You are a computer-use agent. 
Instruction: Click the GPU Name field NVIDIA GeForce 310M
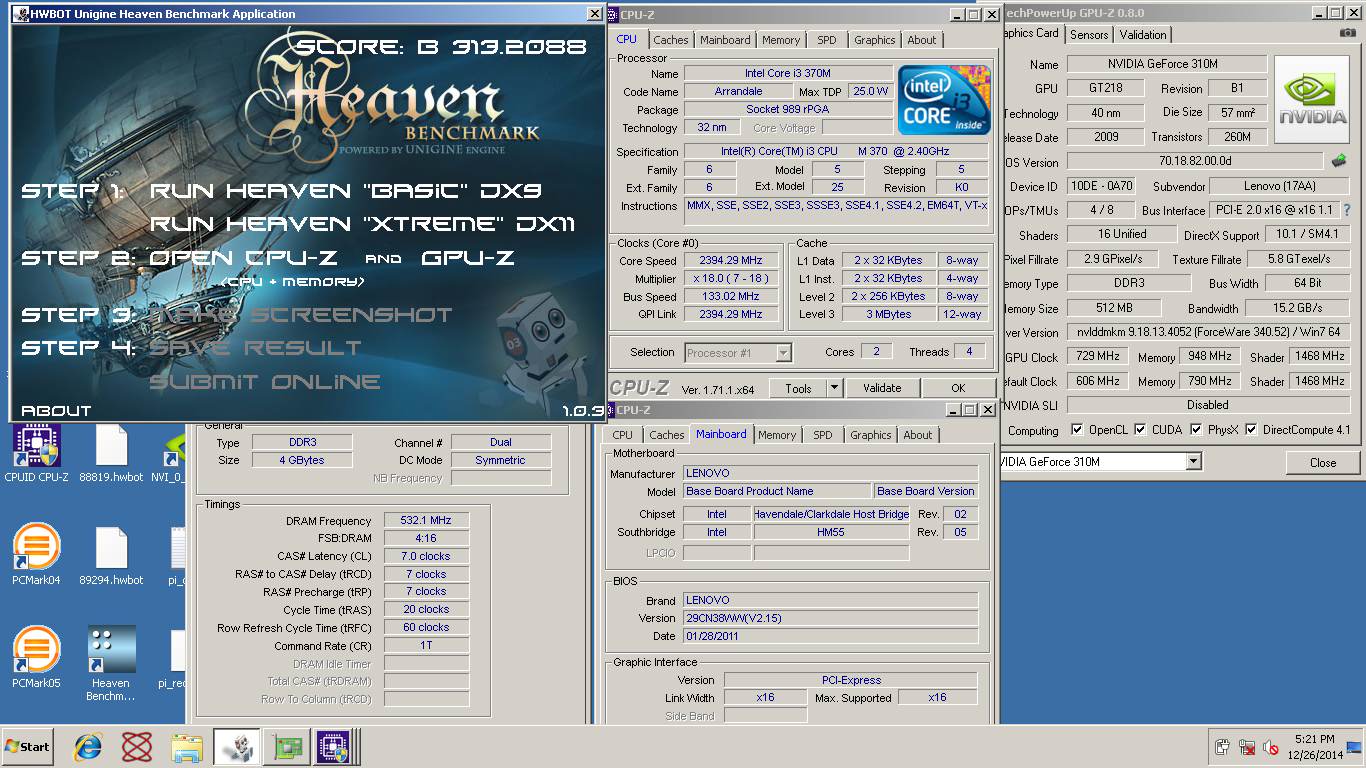click(1166, 64)
